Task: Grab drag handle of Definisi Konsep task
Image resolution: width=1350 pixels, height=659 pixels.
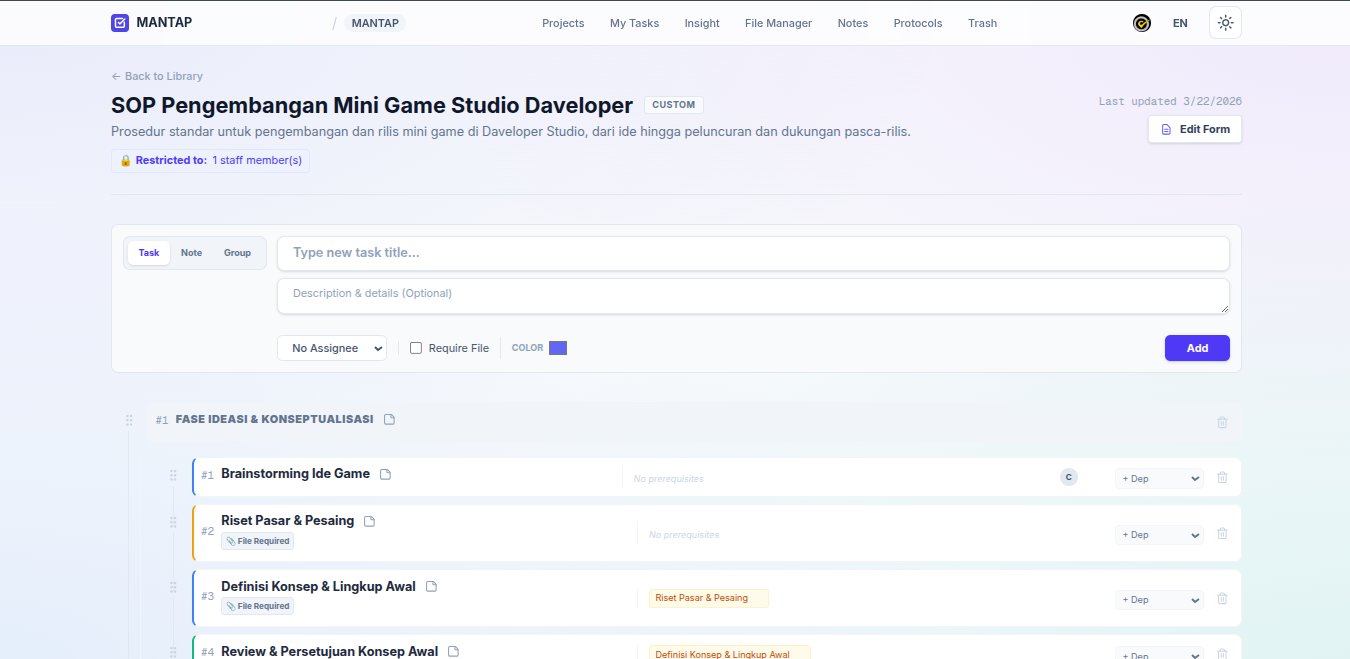Action: click(173, 587)
